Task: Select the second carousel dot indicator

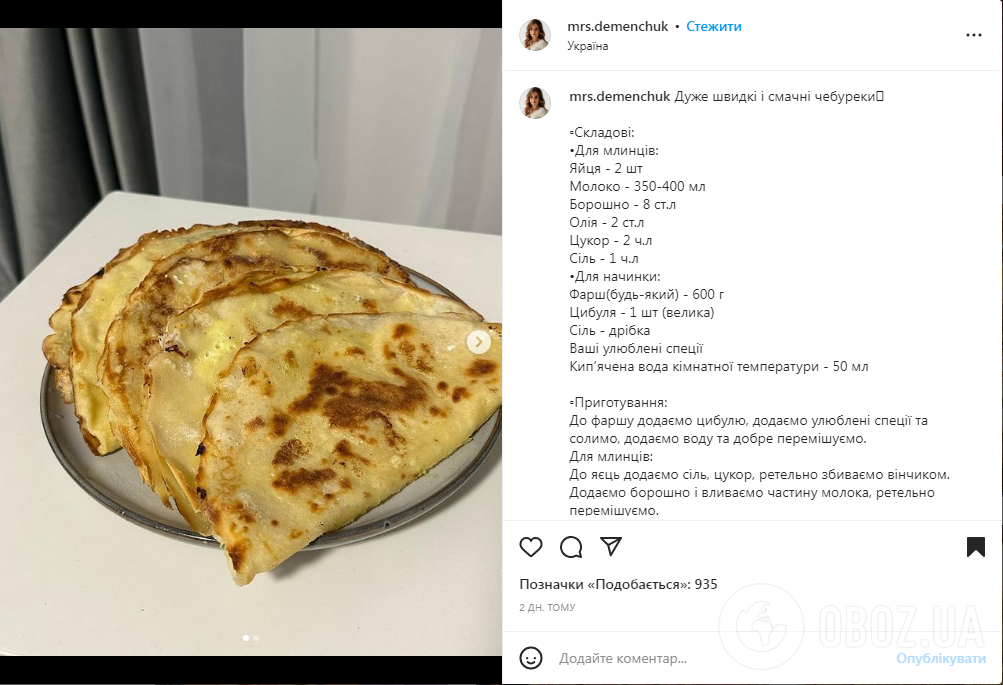Action: (256, 638)
